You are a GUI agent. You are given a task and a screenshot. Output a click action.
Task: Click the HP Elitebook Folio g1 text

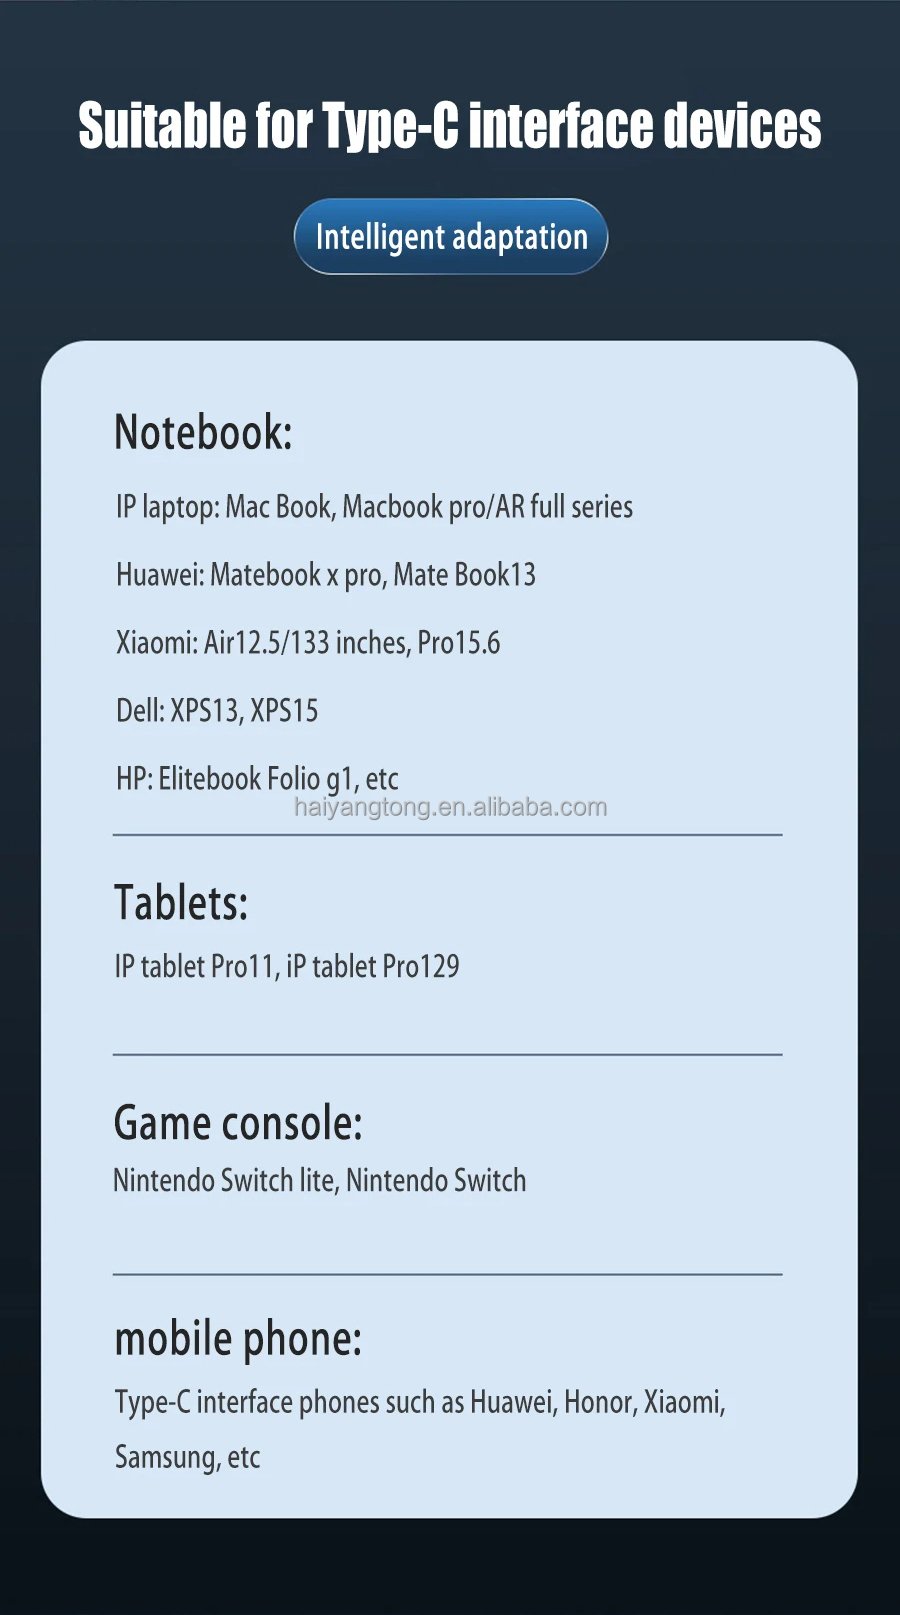pyautogui.click(x=257, y=778)
